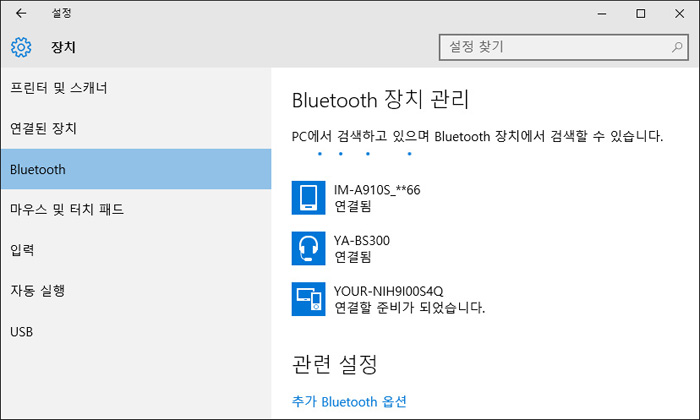Open the 추가 Bluetooth 옵션 link

[x=349, y=402]
